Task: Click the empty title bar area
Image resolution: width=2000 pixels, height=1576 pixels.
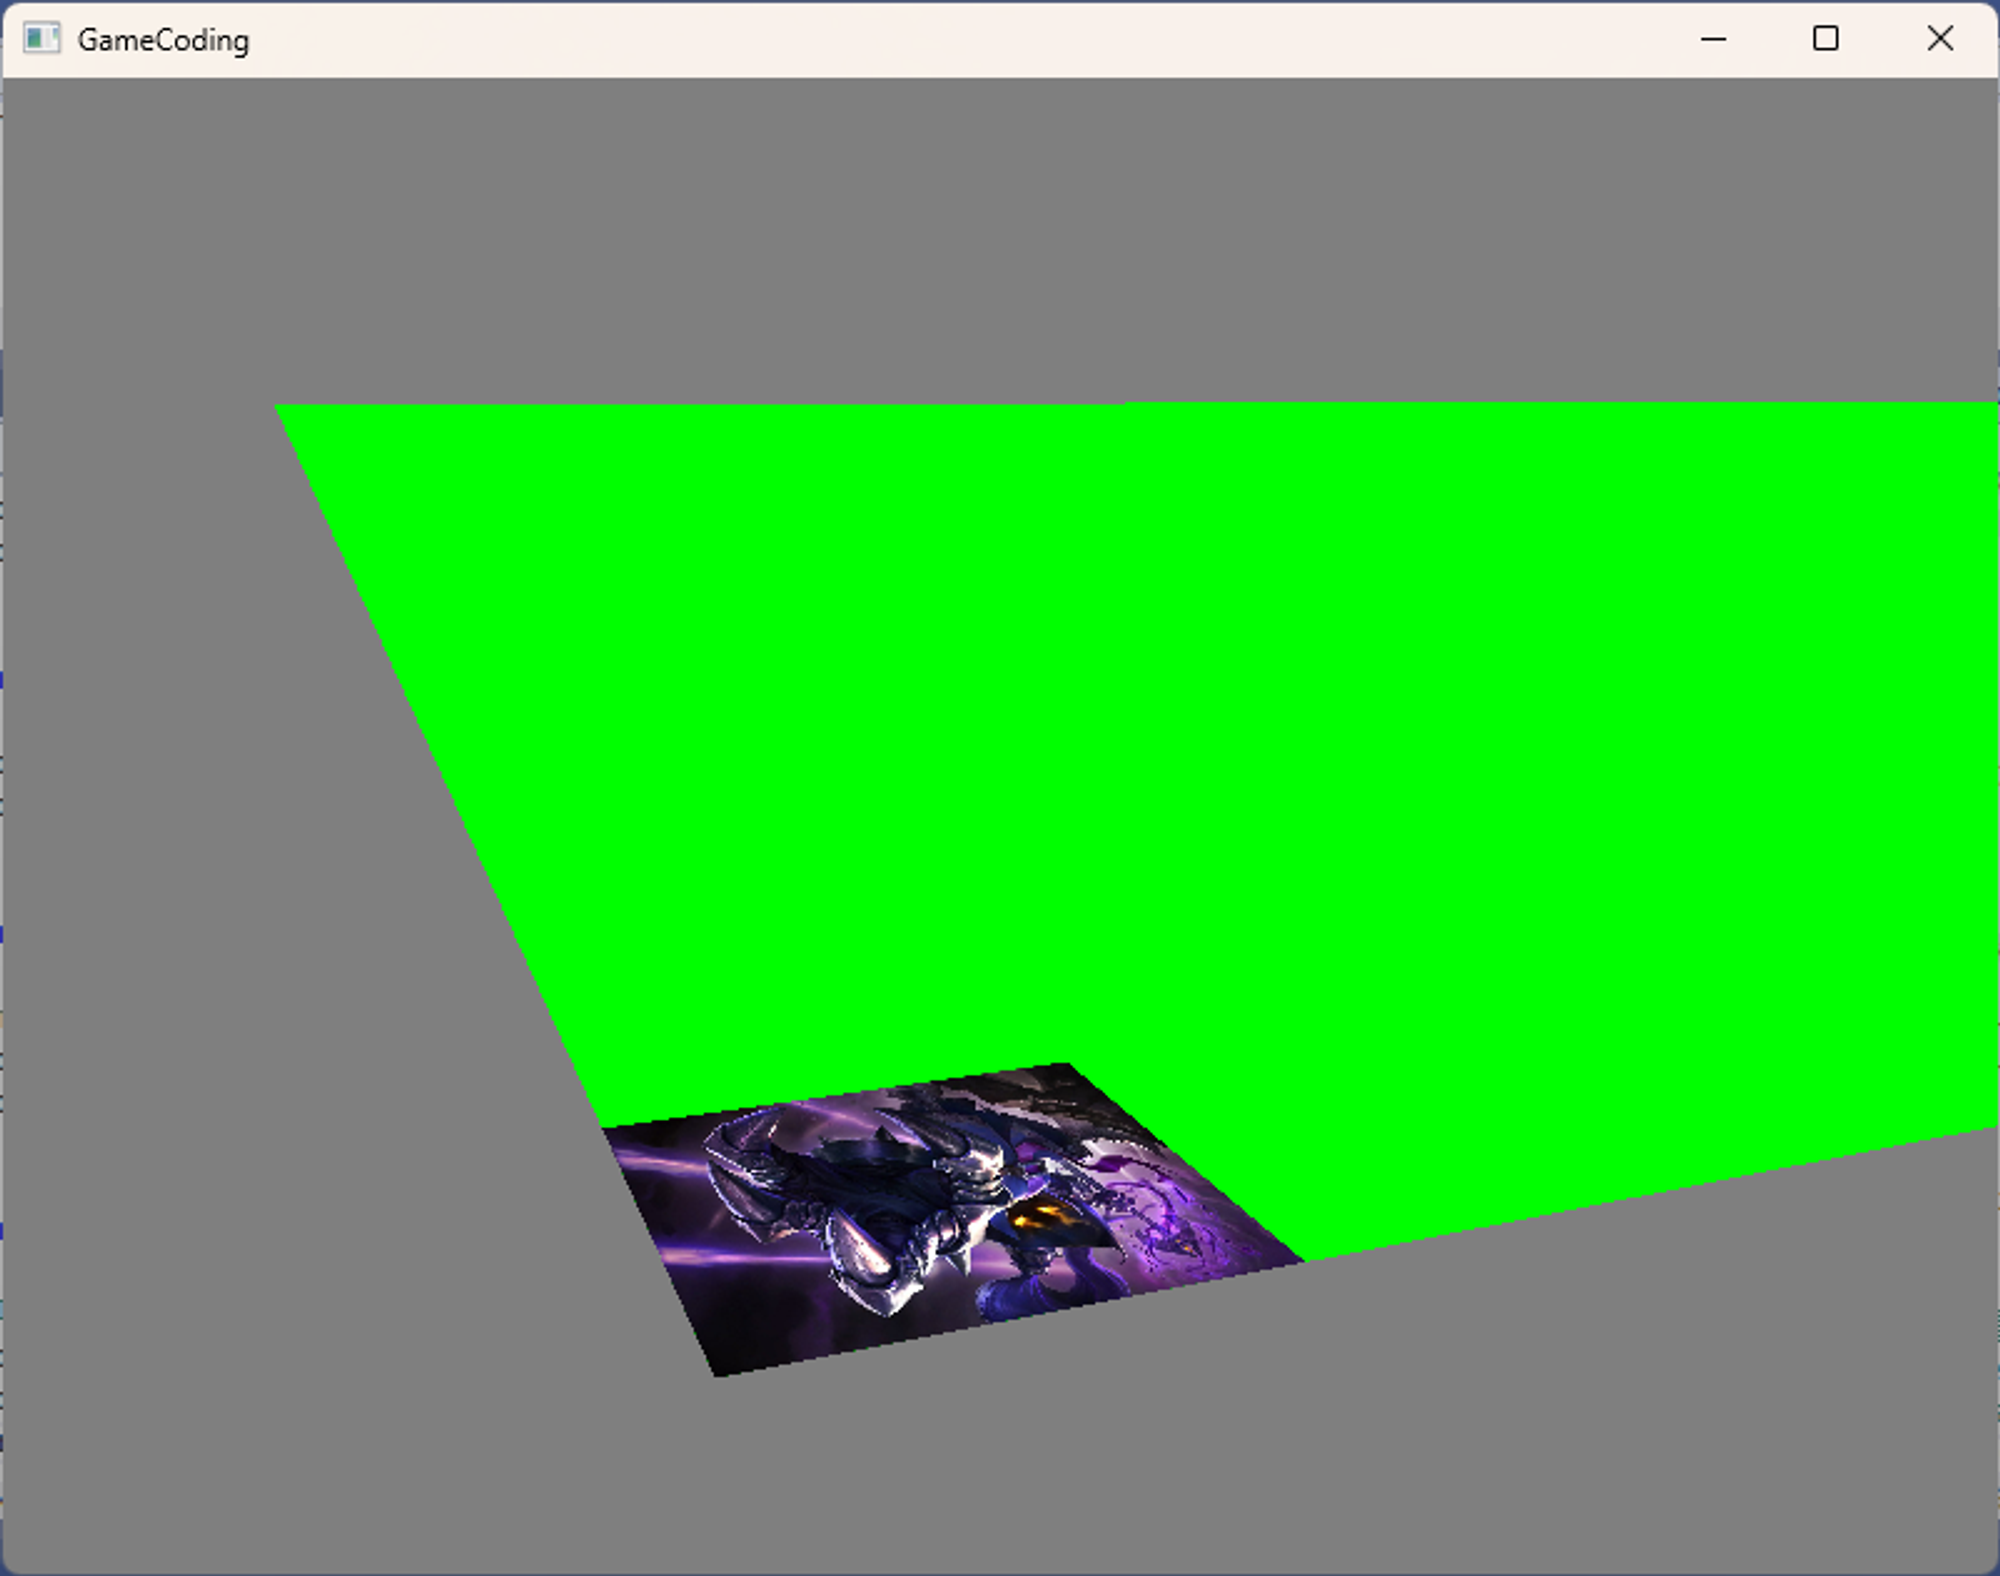Action: point(900,40)
